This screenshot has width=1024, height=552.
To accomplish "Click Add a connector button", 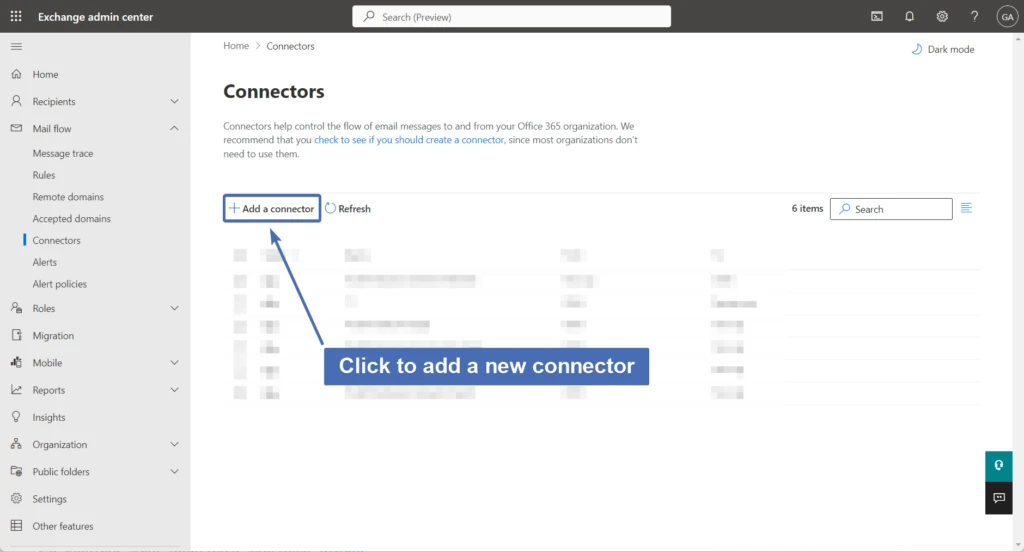I will point(271,209).
